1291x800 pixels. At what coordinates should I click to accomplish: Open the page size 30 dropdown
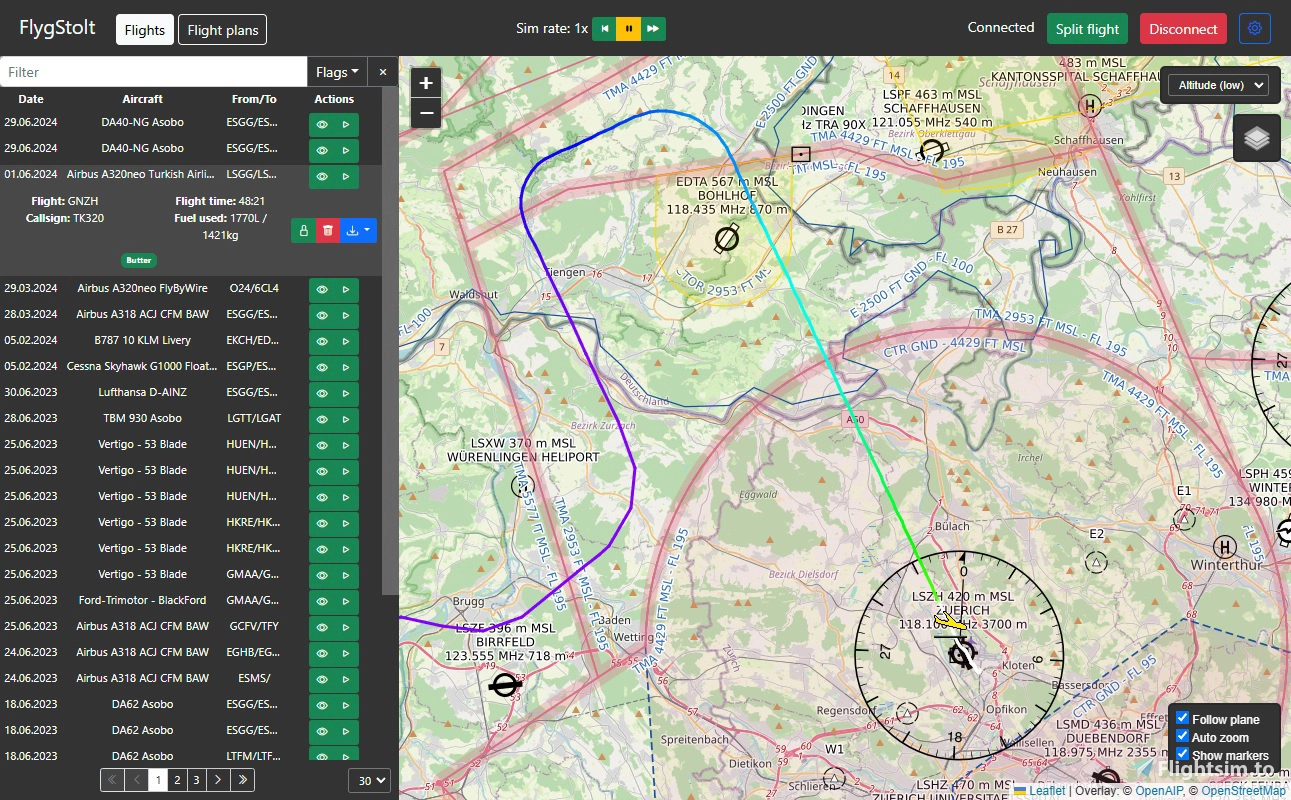[369, 781]
